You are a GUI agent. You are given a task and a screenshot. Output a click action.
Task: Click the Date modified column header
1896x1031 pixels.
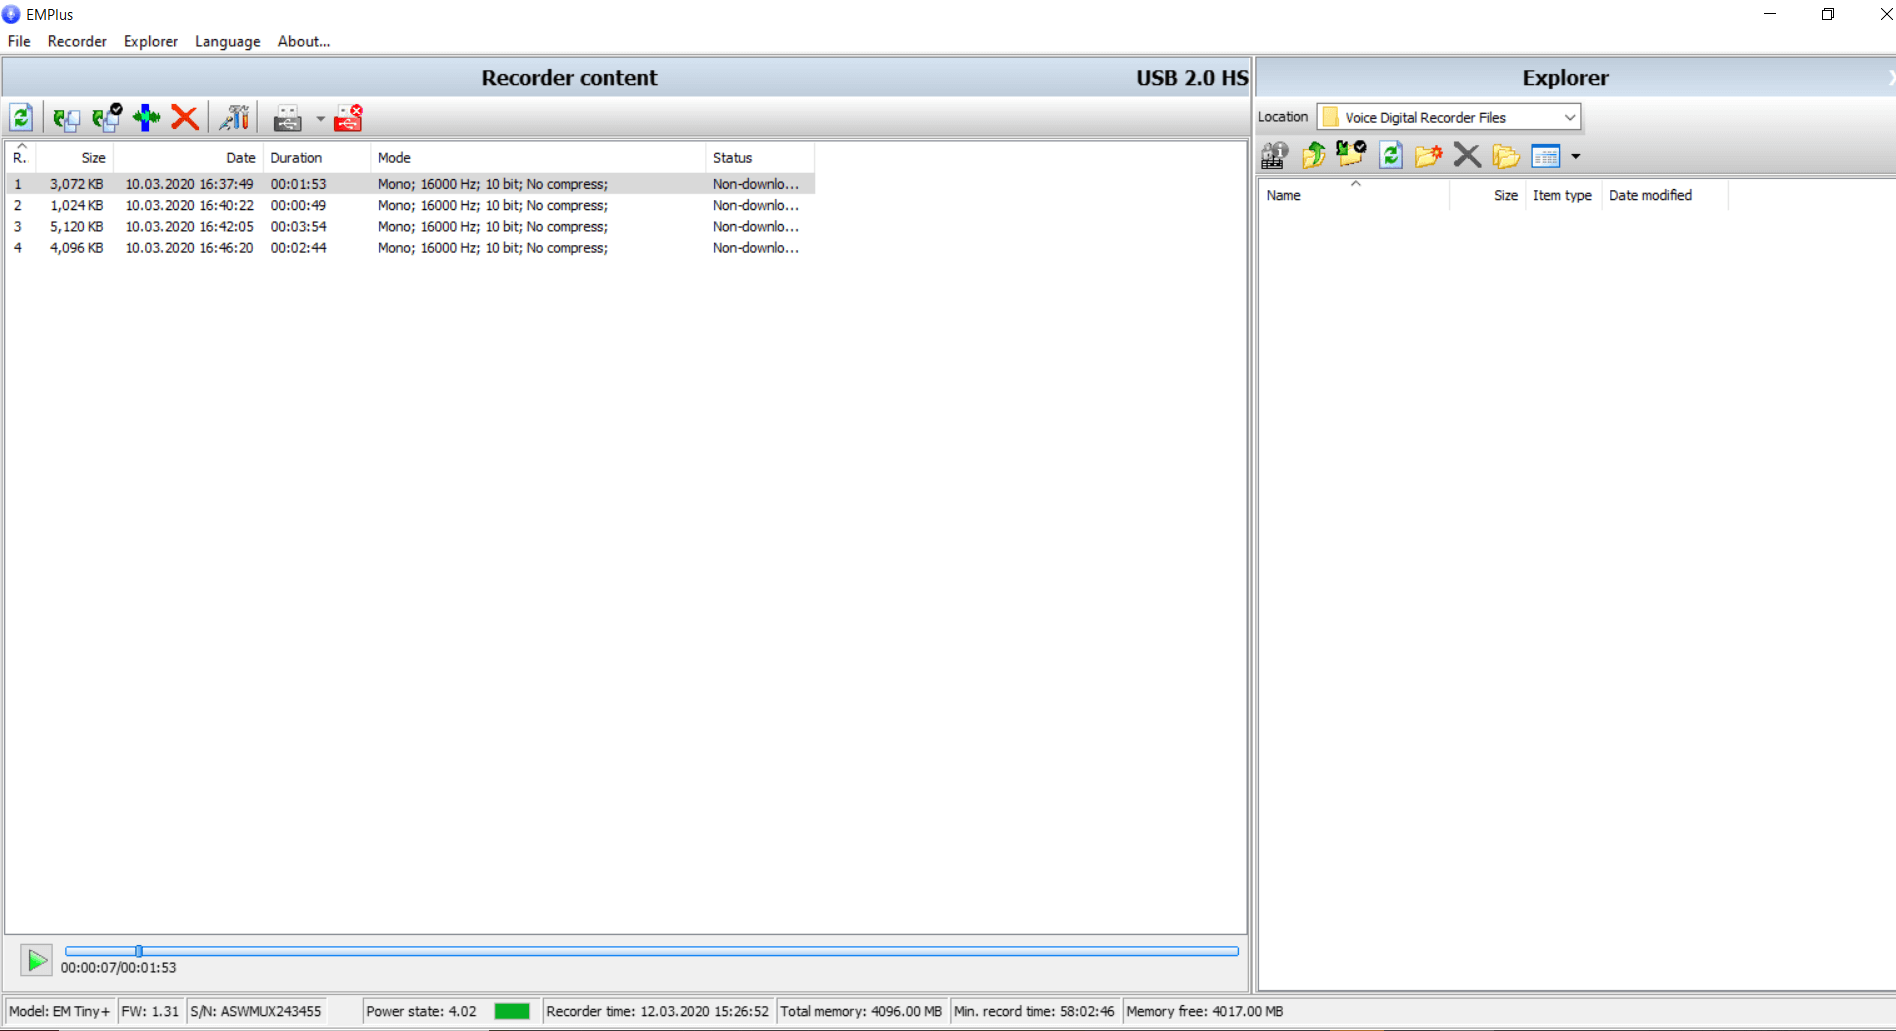coord(1650,196)
